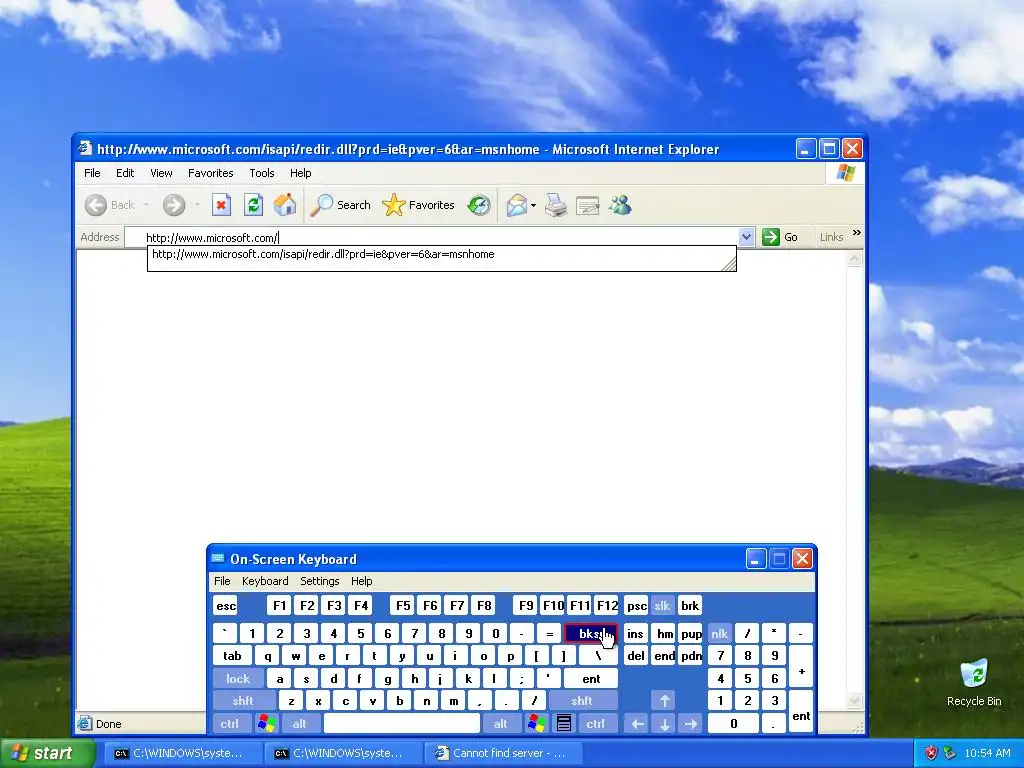
Task: Open the Mail button dropdown arrow
Action: pos(533,205)
